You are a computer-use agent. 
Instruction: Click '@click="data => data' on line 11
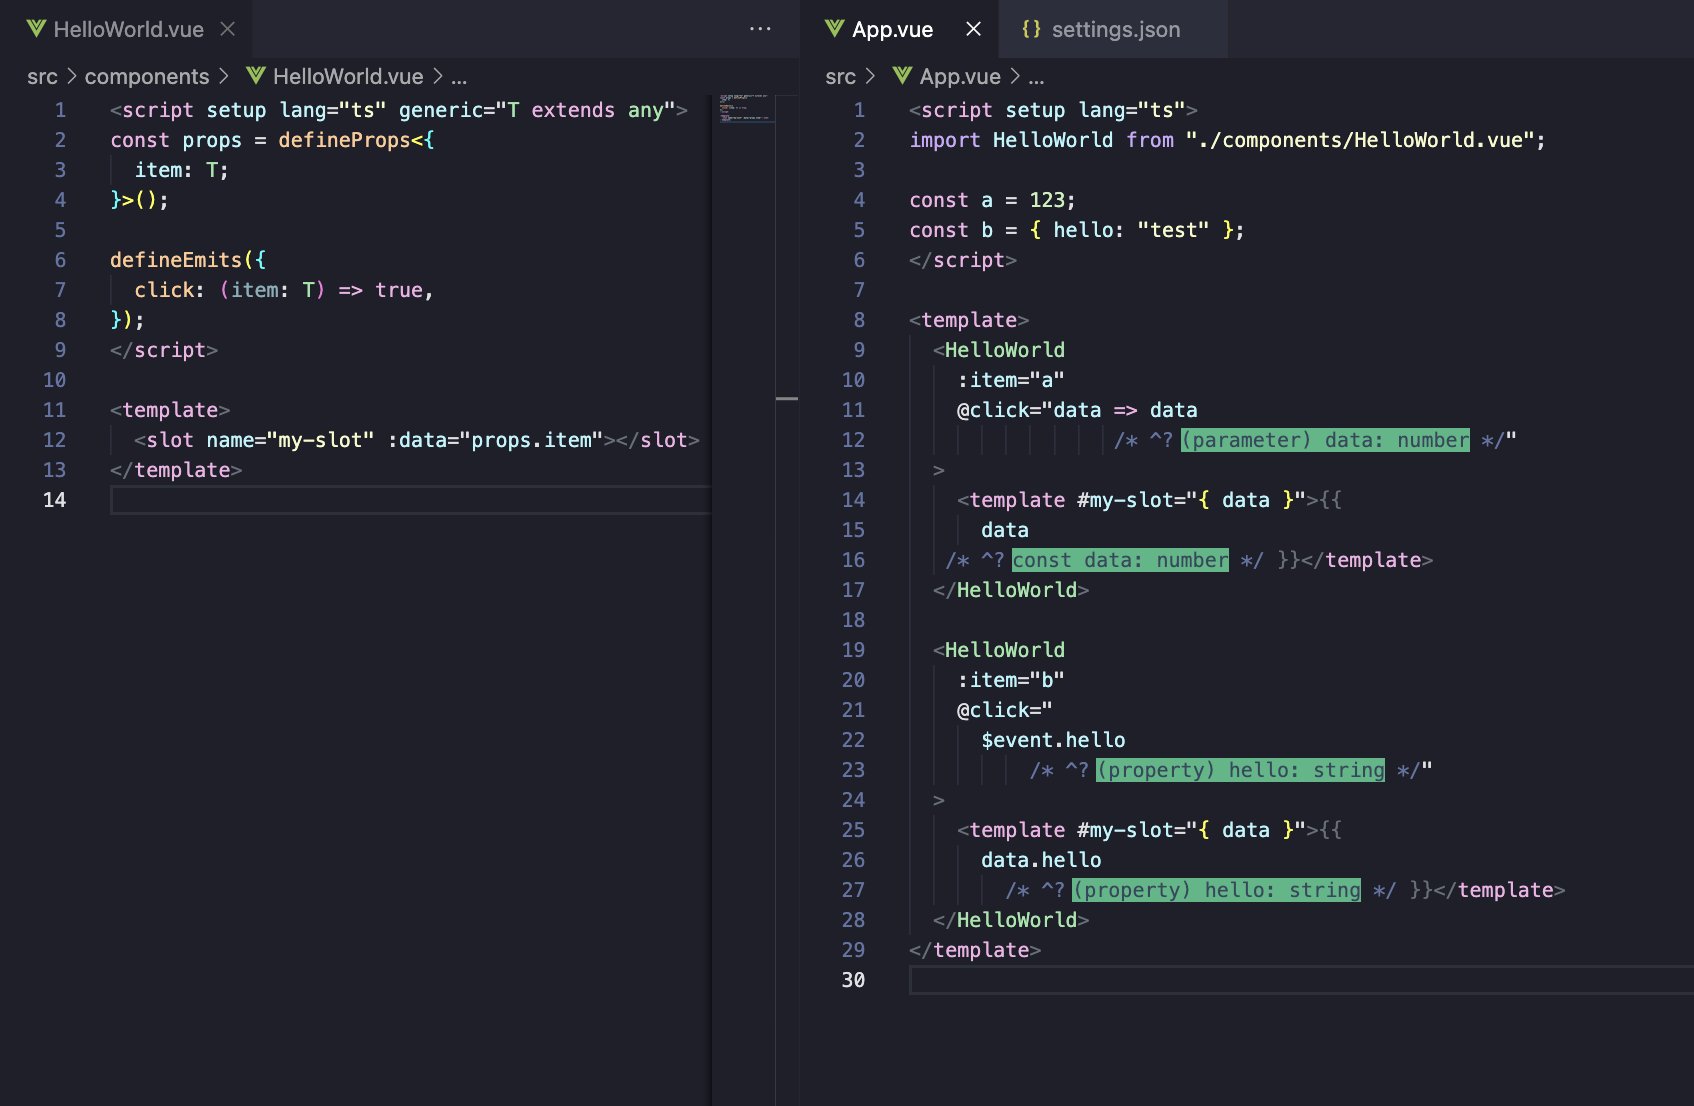pyautogui.click(x=1077, y=410)
